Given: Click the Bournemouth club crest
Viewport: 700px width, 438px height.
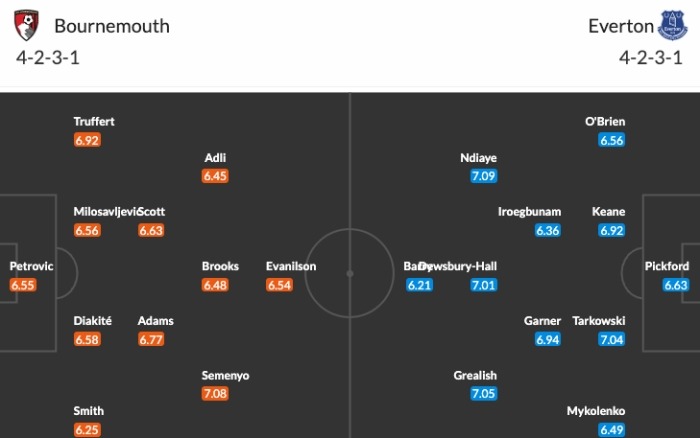Looking at the screenshot, I should 29,25.
